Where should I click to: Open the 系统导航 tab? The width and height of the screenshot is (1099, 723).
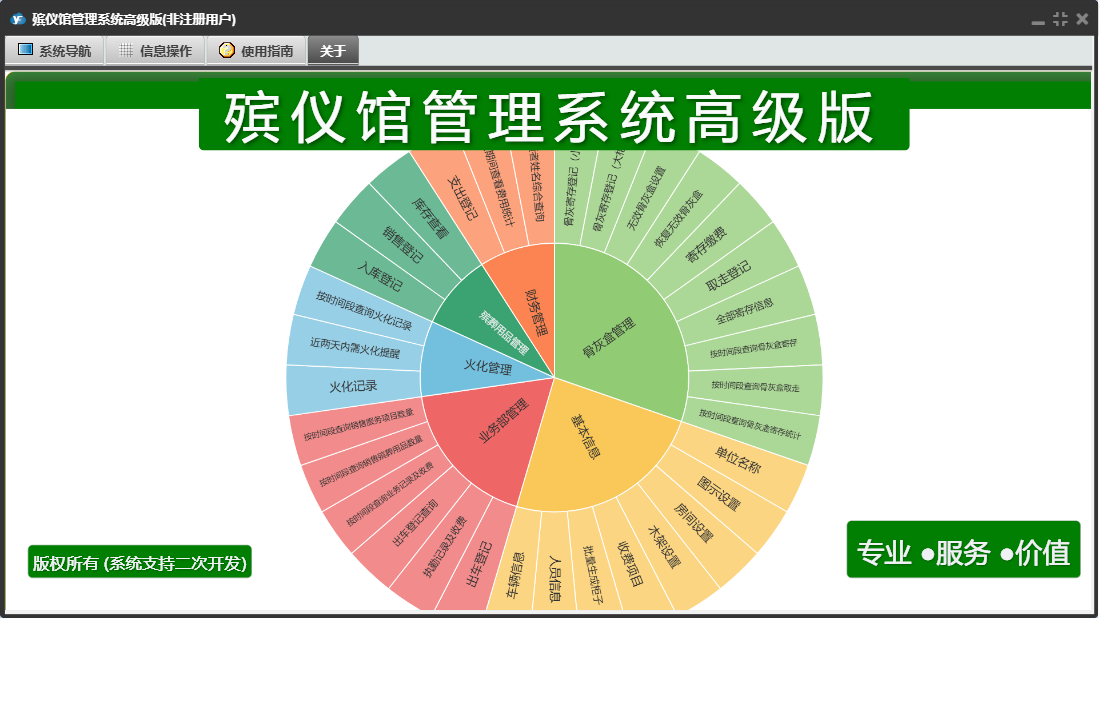click(55, 50)
